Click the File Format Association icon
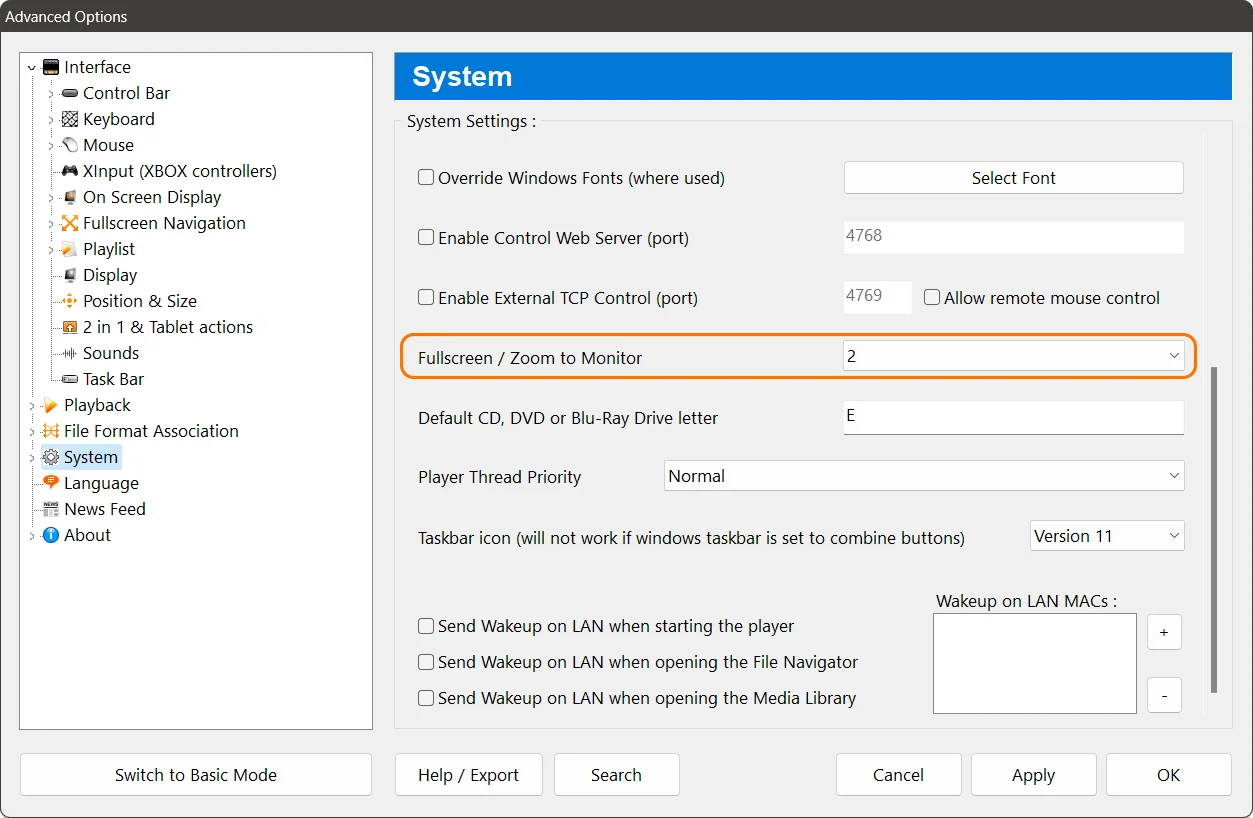Image resolution: width=1253 pixels, height=818 pixels. click(x=51, y=431)
